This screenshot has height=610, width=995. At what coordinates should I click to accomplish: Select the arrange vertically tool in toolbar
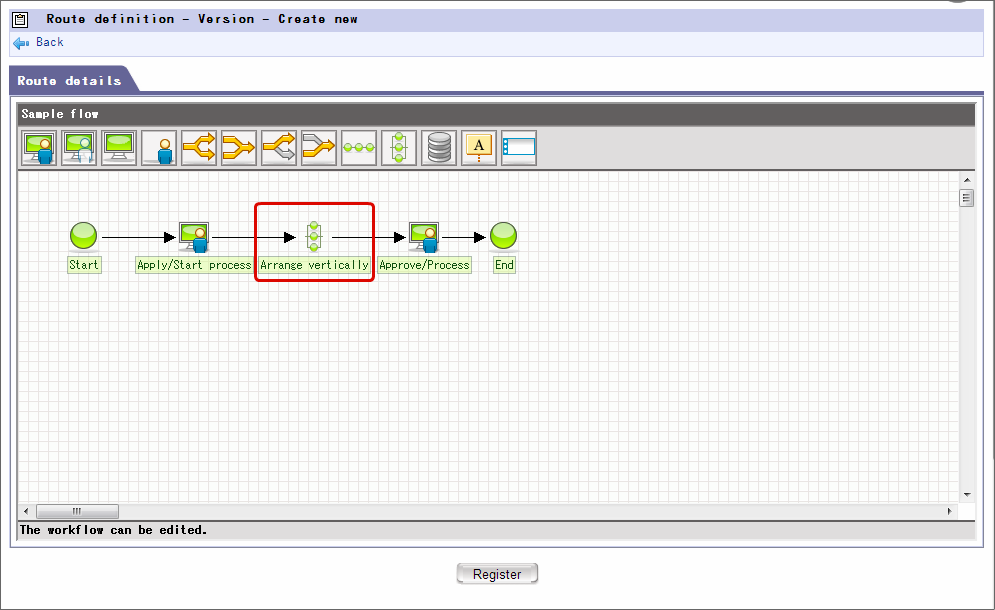point(399,148)
